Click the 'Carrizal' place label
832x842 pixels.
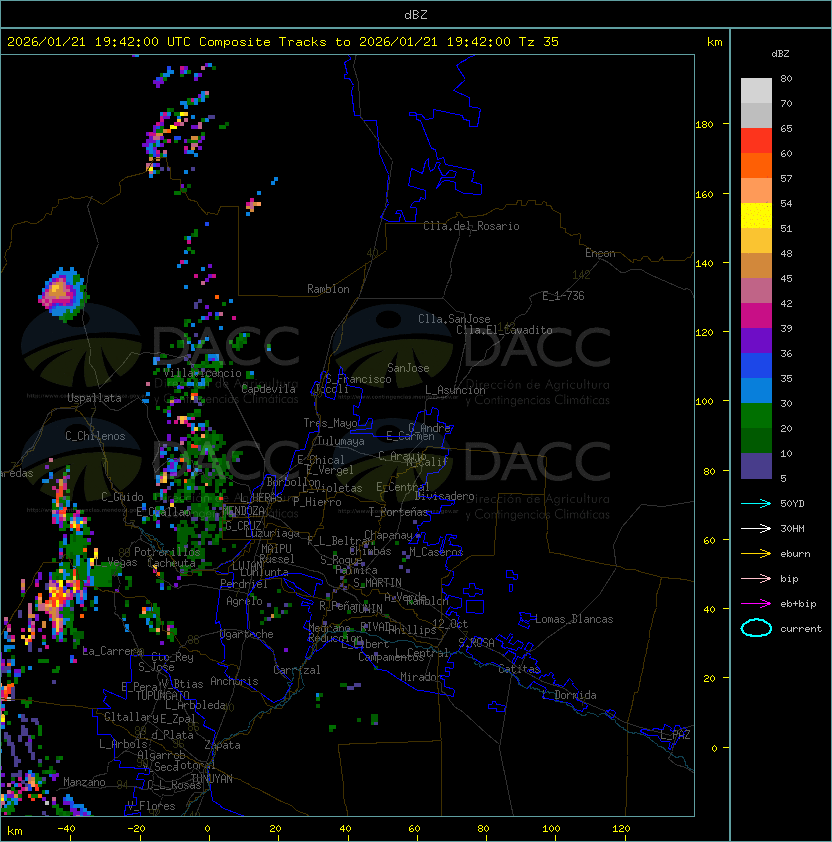click(x=296, y=670)
